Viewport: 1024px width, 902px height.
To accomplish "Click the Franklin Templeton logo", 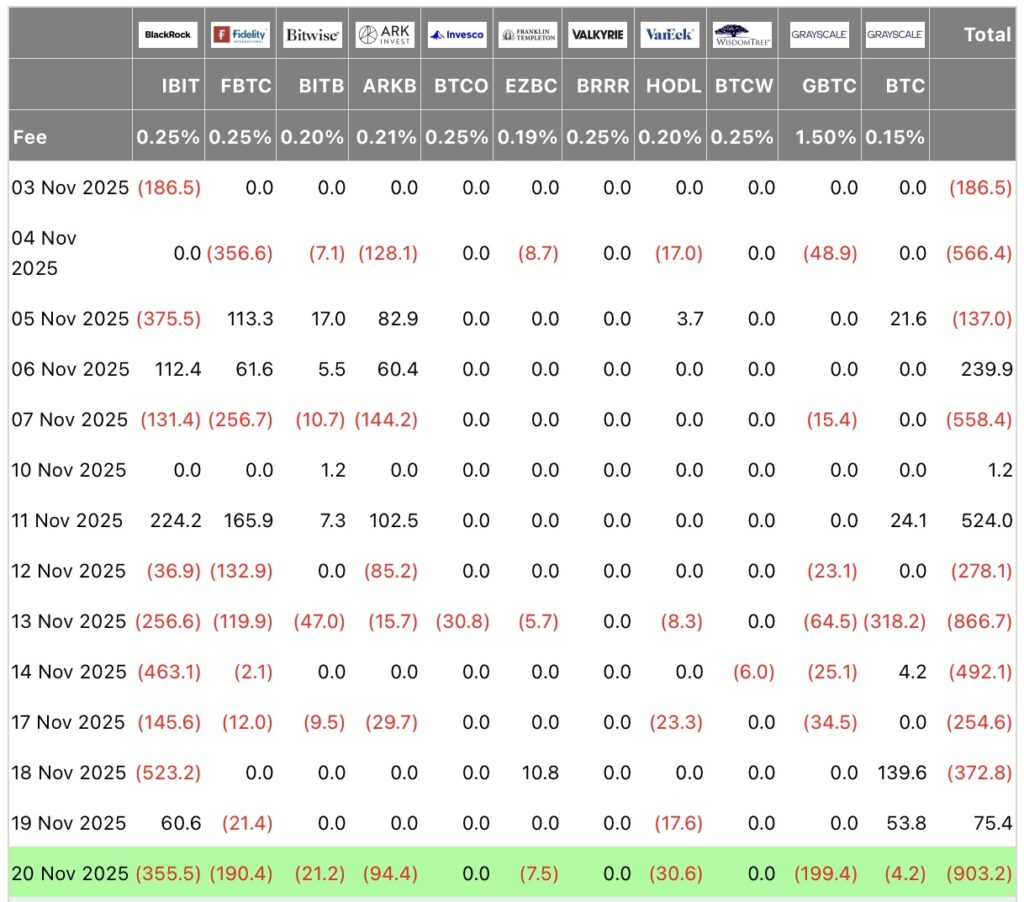I will click(528, 34).
